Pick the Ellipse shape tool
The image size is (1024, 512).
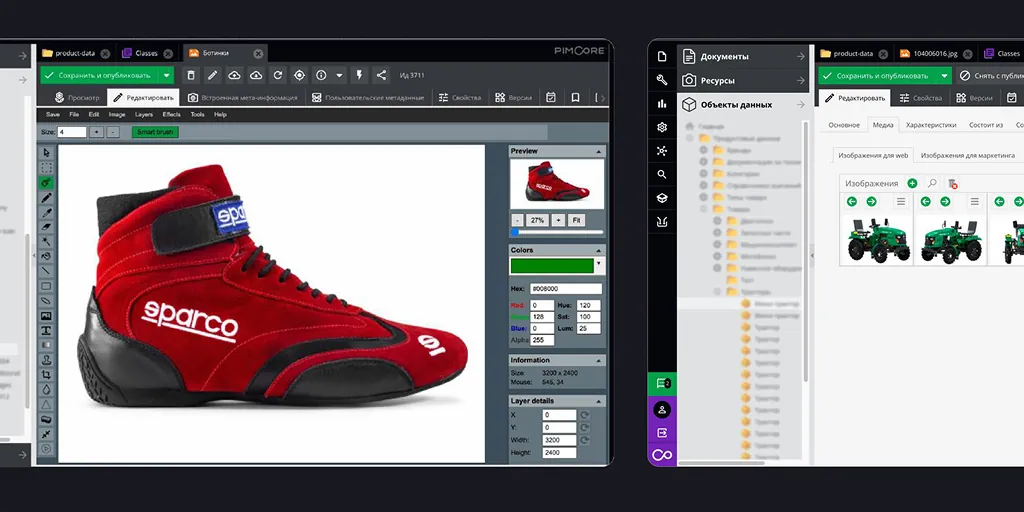click(x=46, y=301)
